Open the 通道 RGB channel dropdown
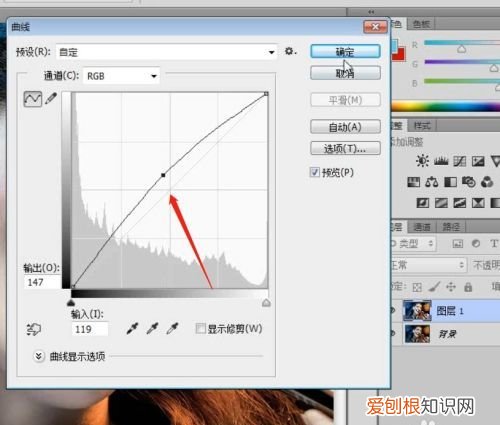 [121, 76]
